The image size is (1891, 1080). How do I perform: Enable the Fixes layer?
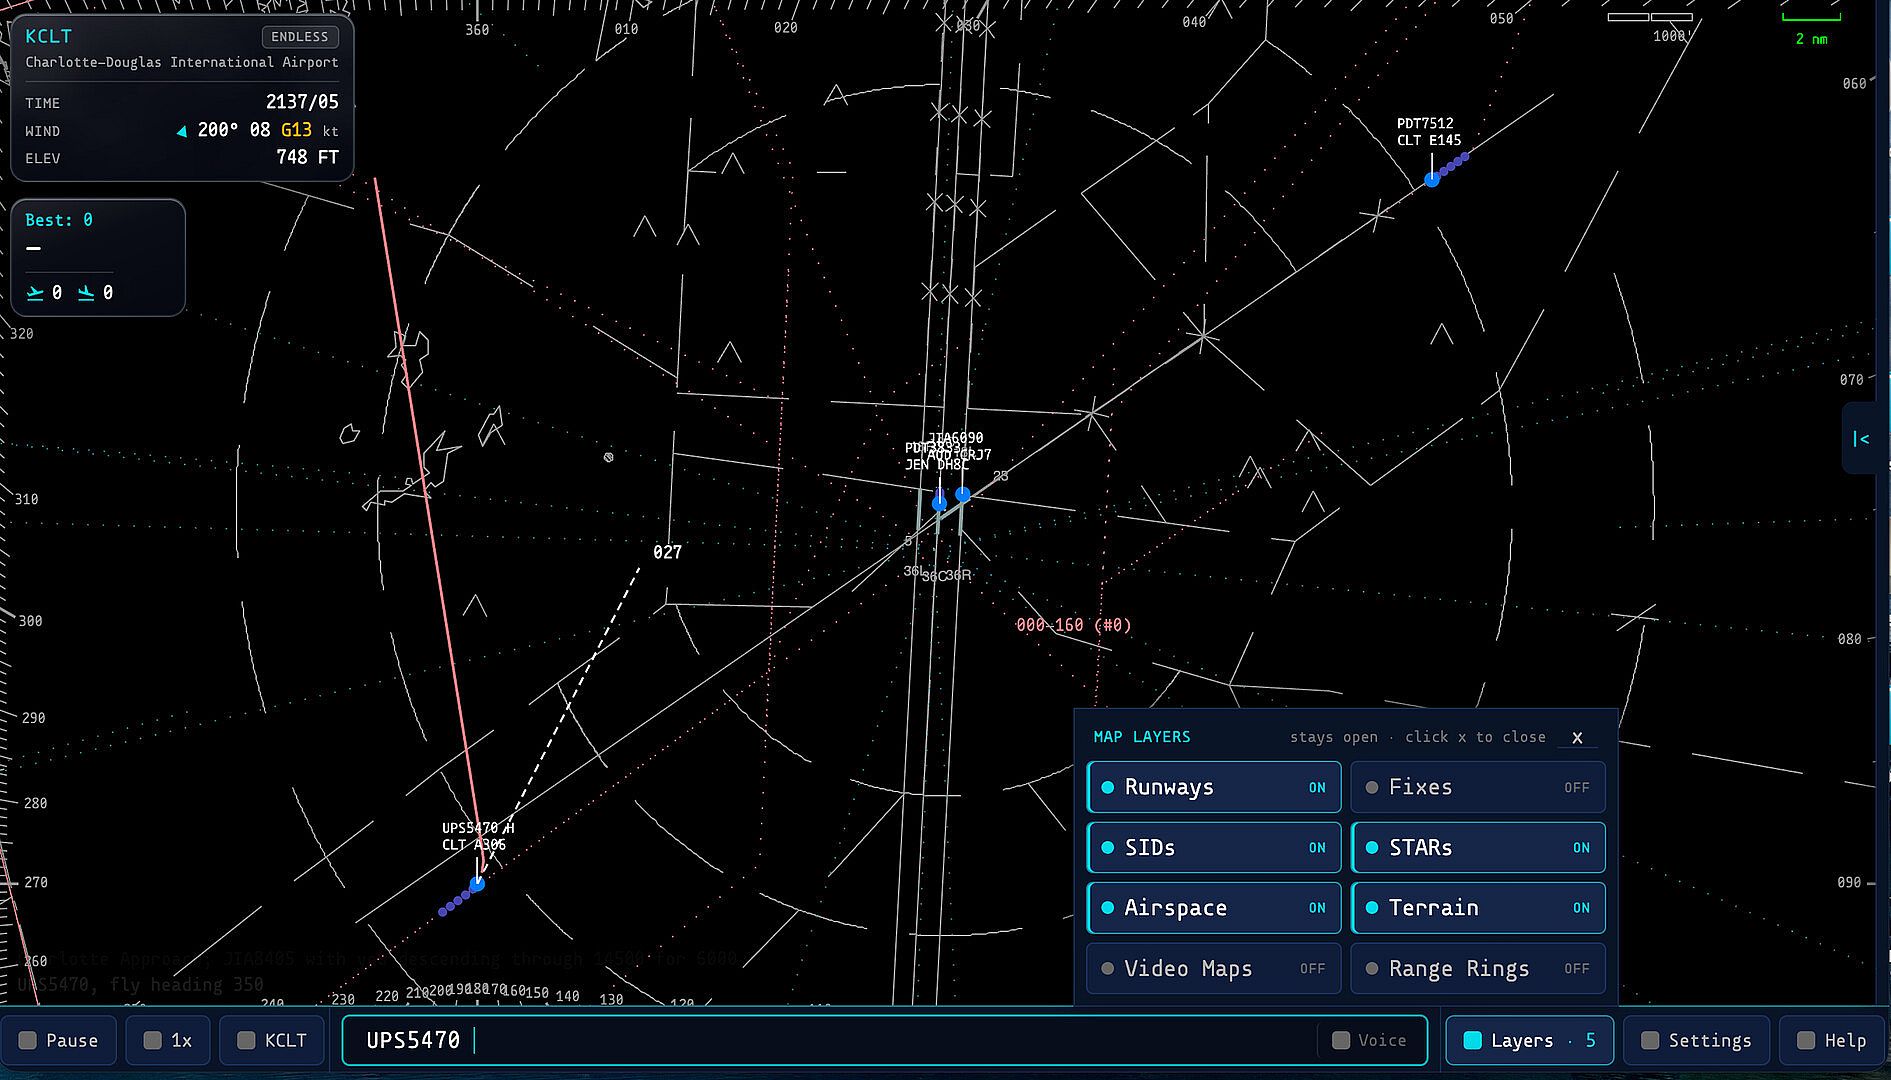[x=1478, y=788]
